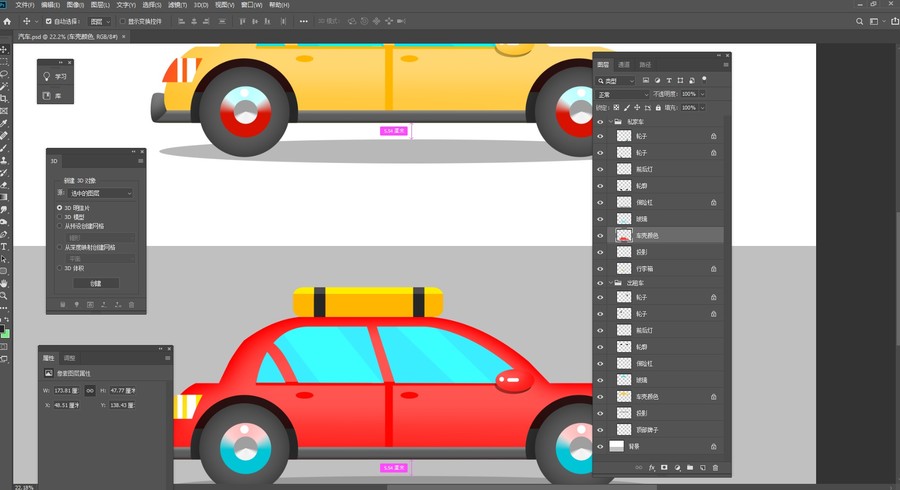Screen dimensions: 900x490
Task: Add a layer mask via bottom icon
Action: point(664,468)
